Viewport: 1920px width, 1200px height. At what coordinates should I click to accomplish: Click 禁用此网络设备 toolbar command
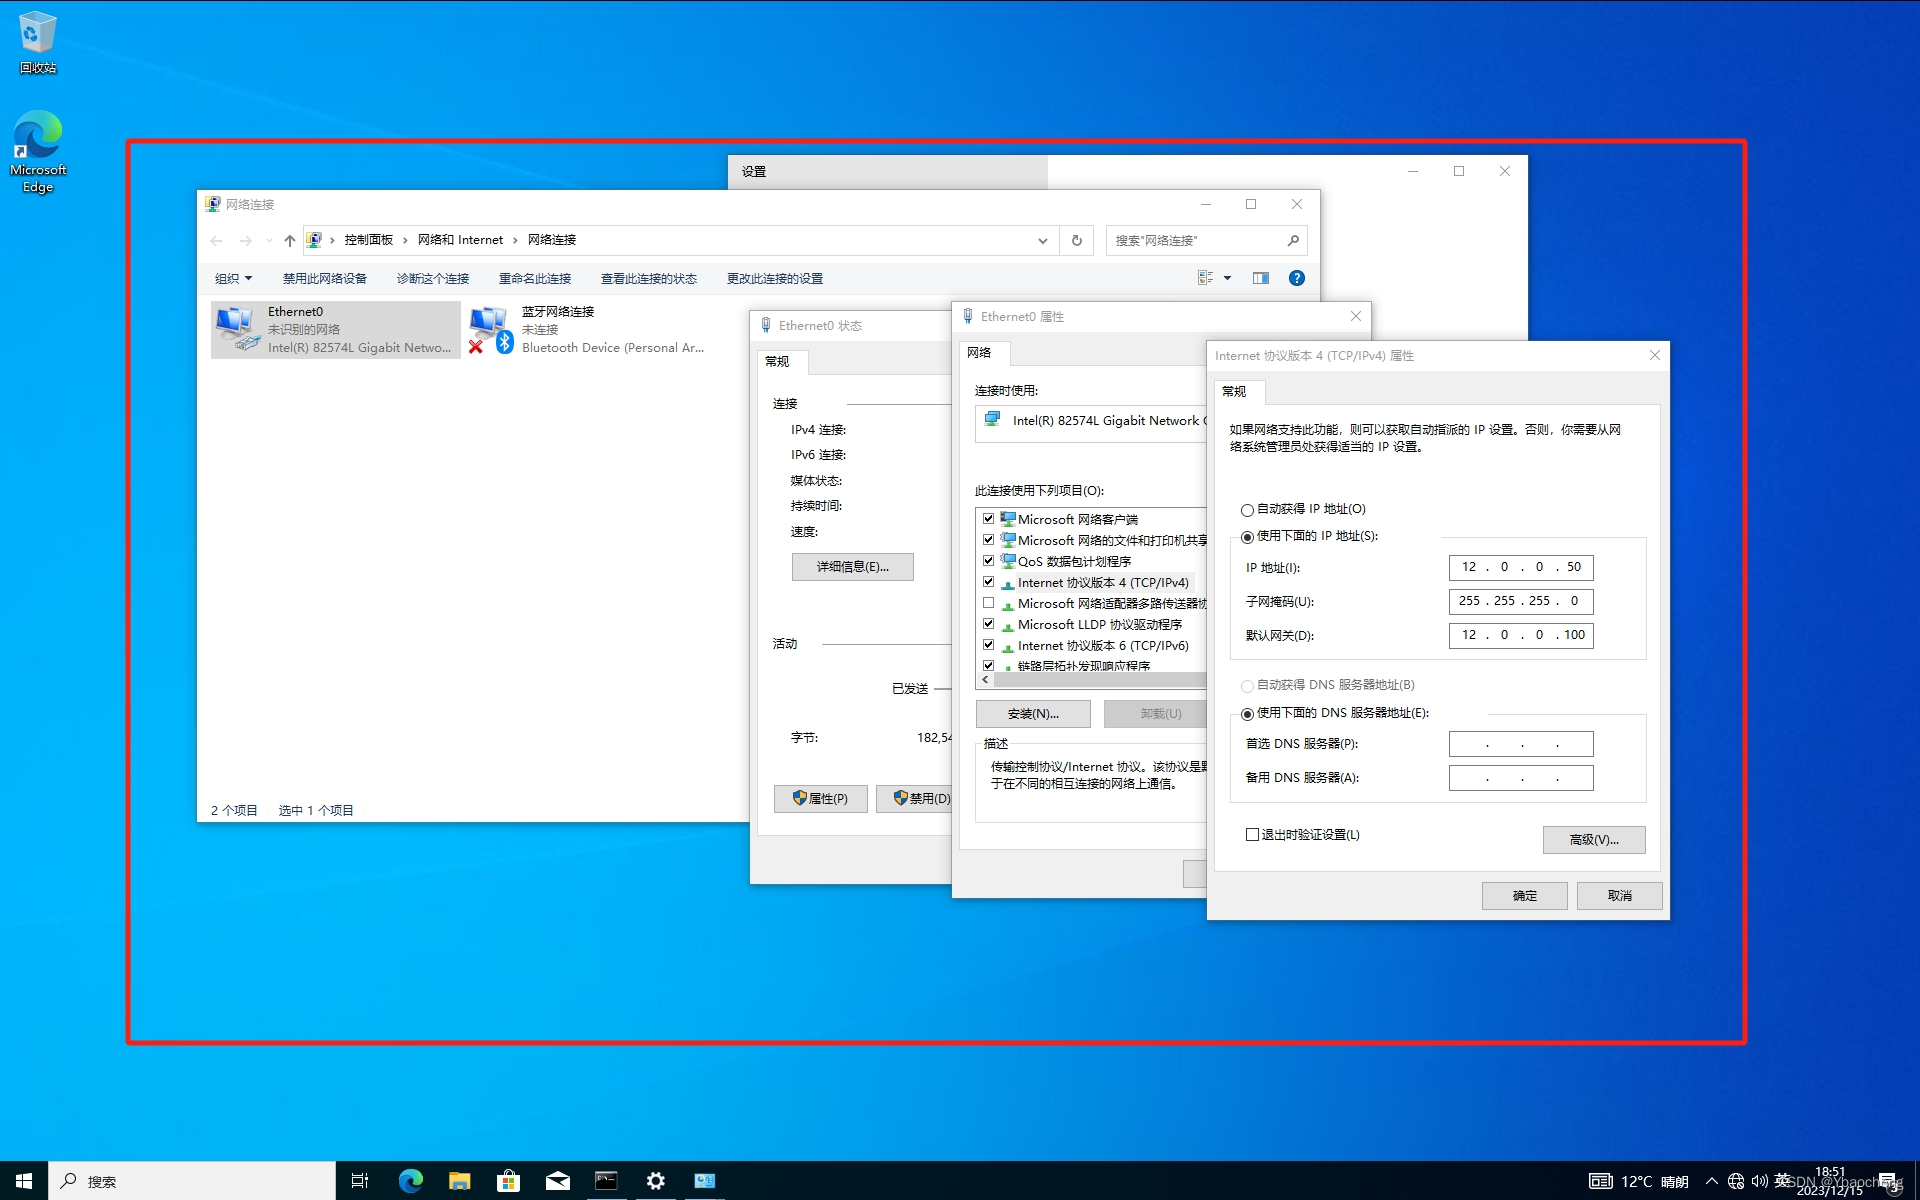324,278
